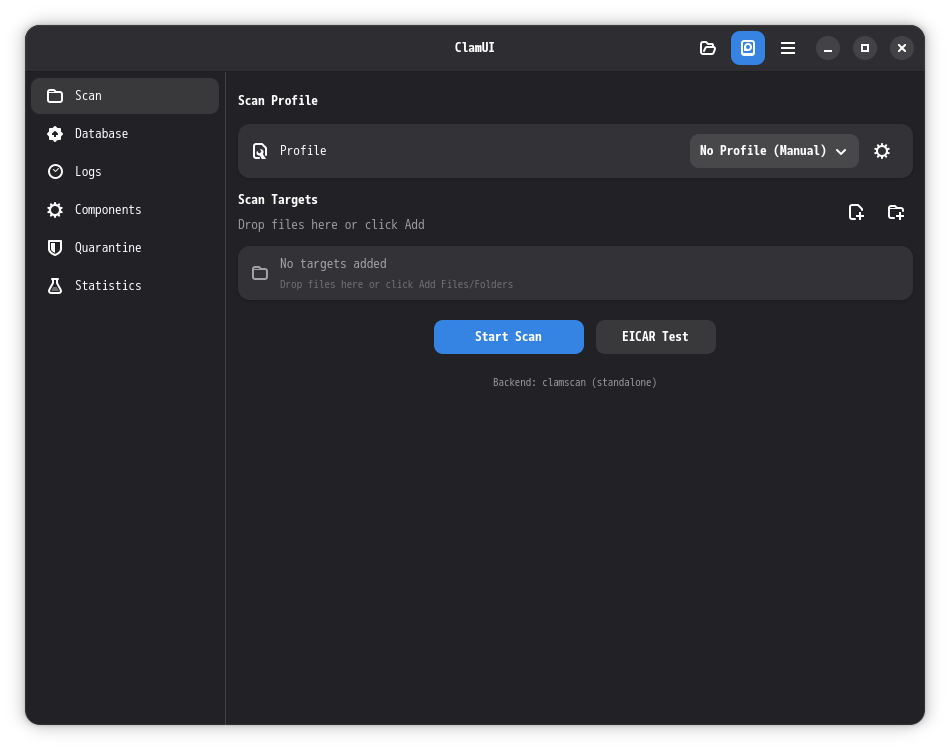Open the hamburger main menu
950x750 pixels.
coord(788,48)
